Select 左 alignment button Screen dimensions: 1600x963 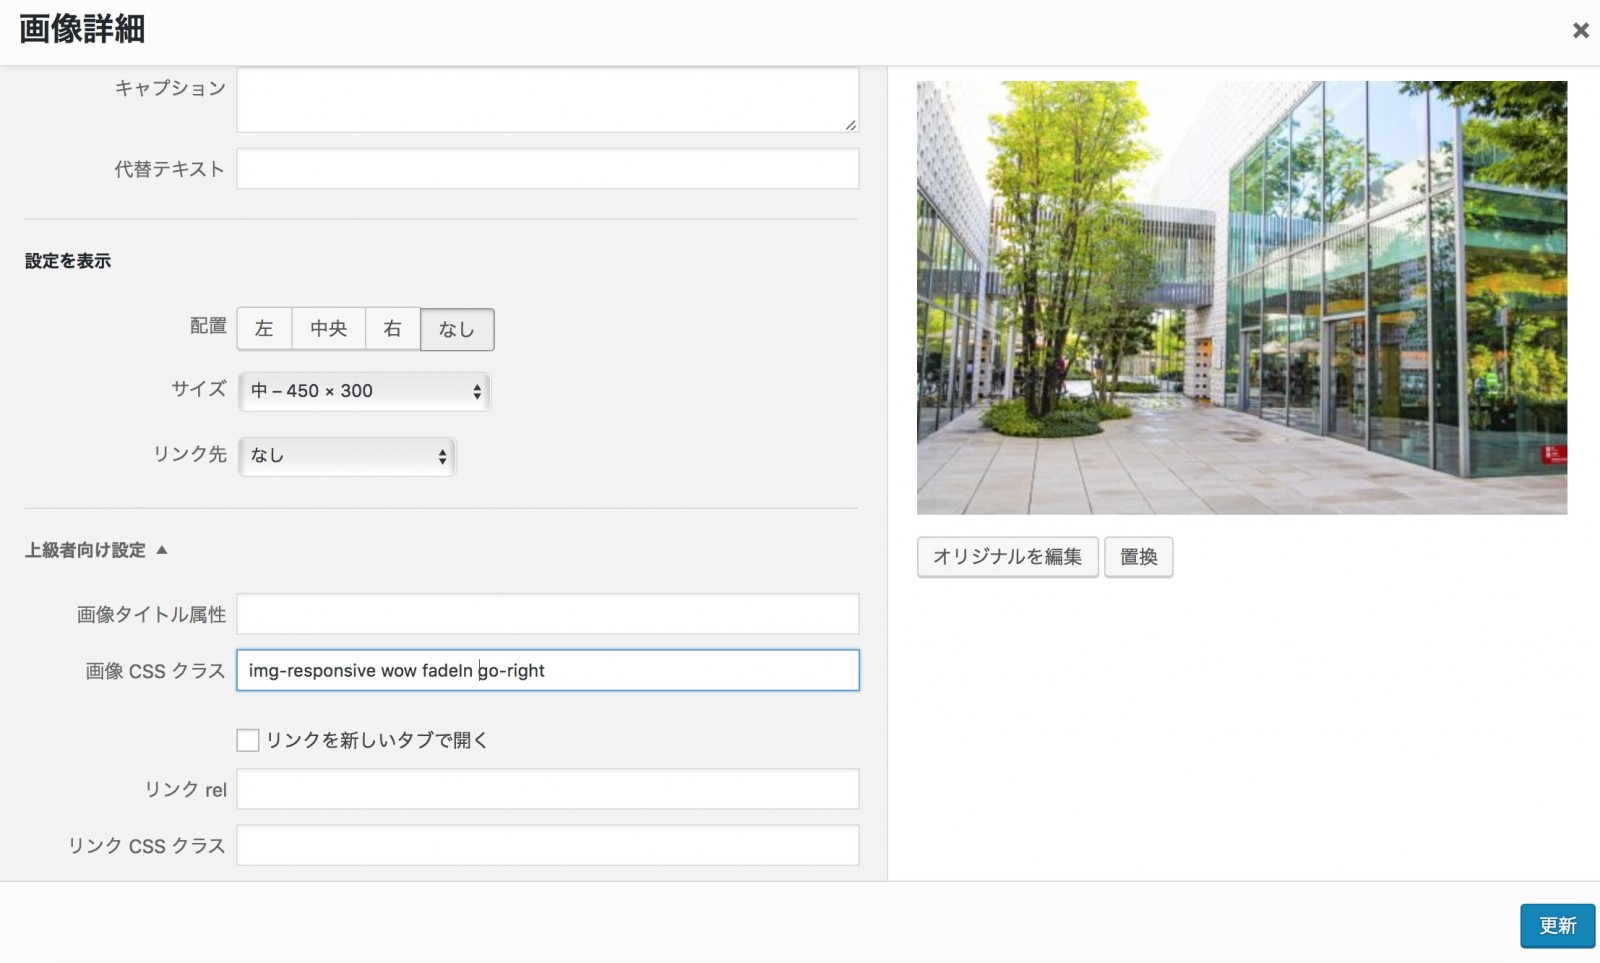click(264, 329)
